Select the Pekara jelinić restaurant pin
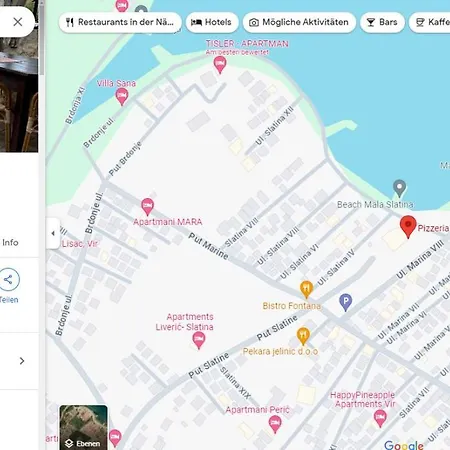The image size is (450, 450). pyautogui.click(x=303, y=335)
